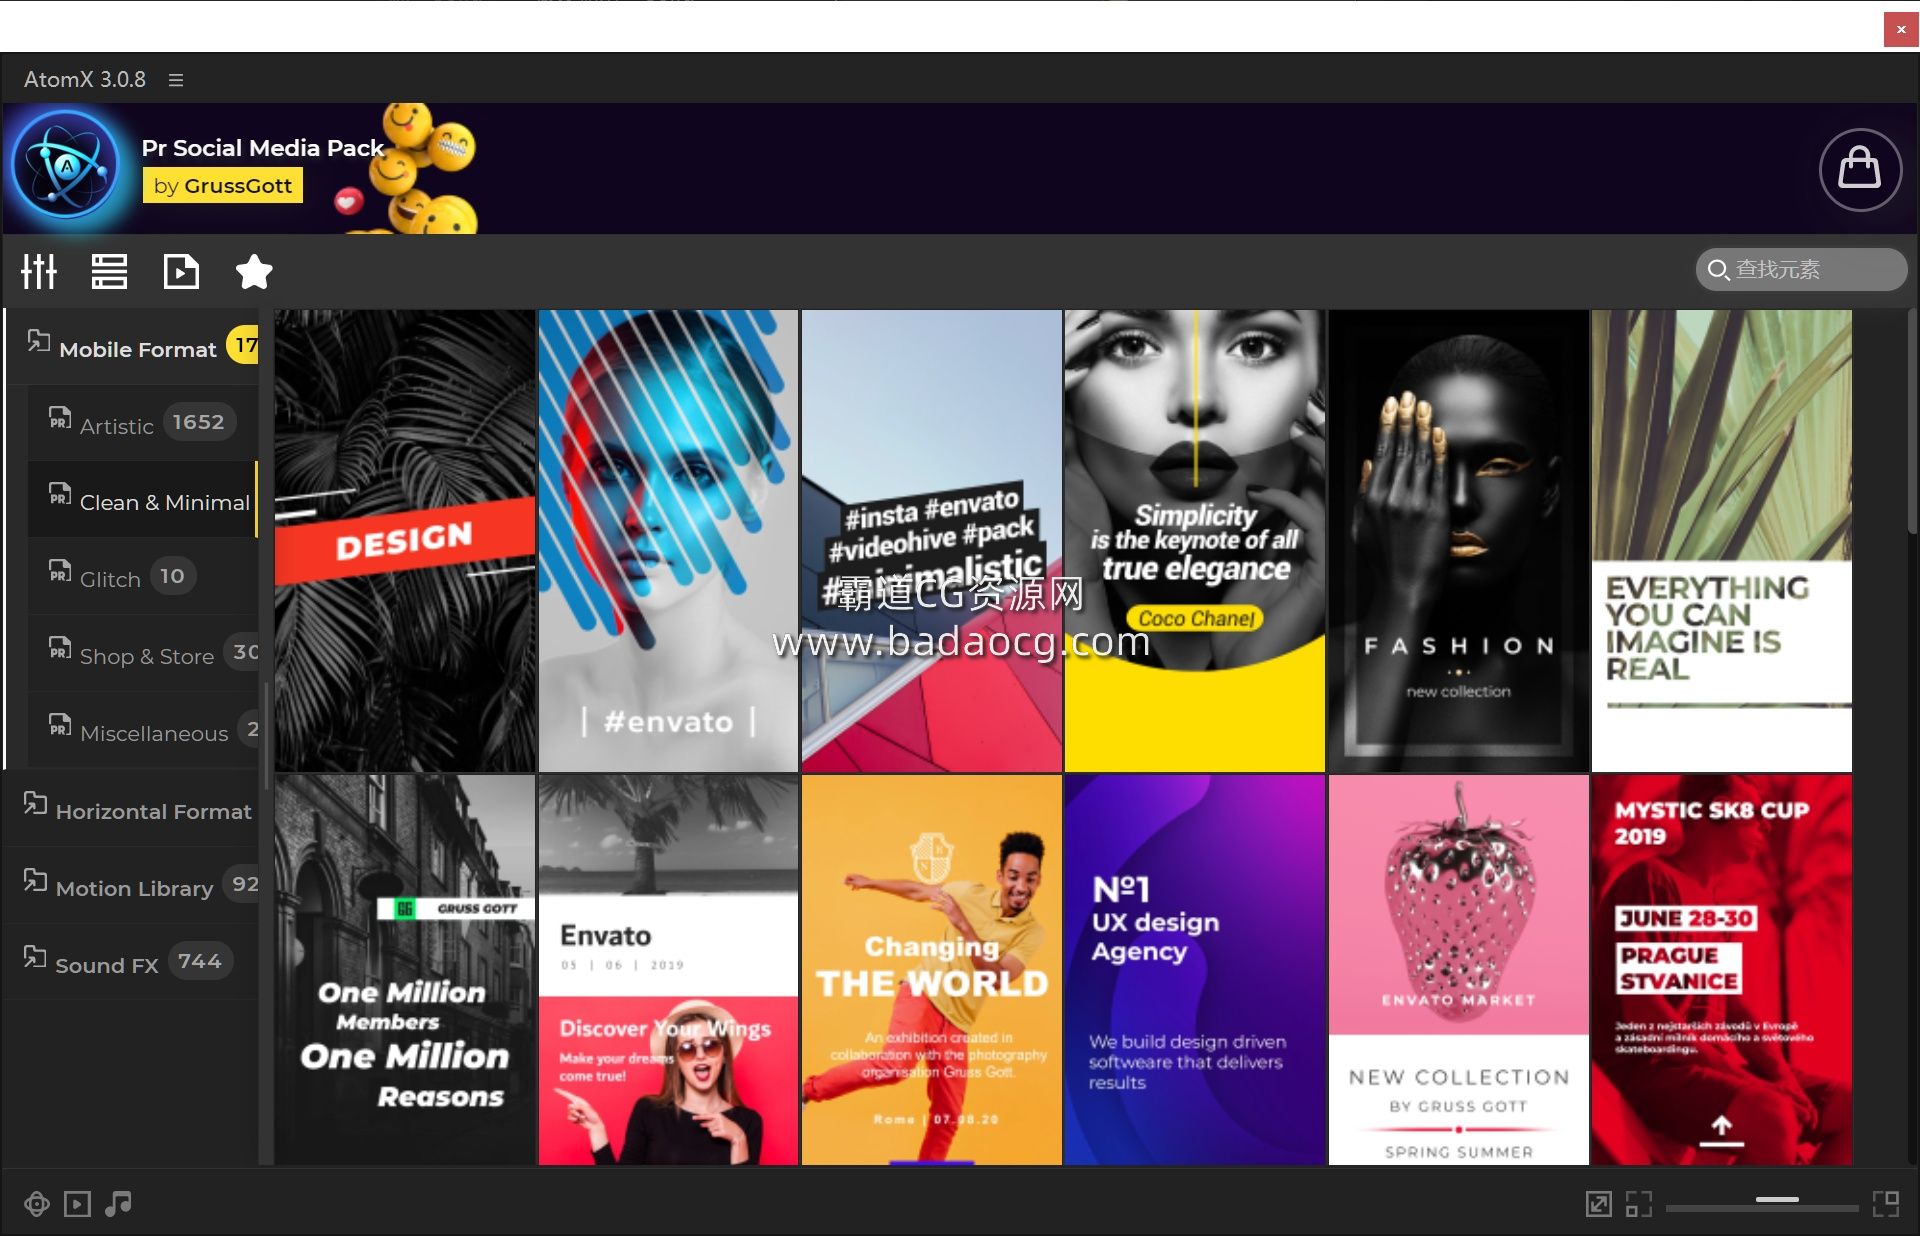Click the template grid vertical scrollbar
Screen dimensions: 1920x1236
1913,420
